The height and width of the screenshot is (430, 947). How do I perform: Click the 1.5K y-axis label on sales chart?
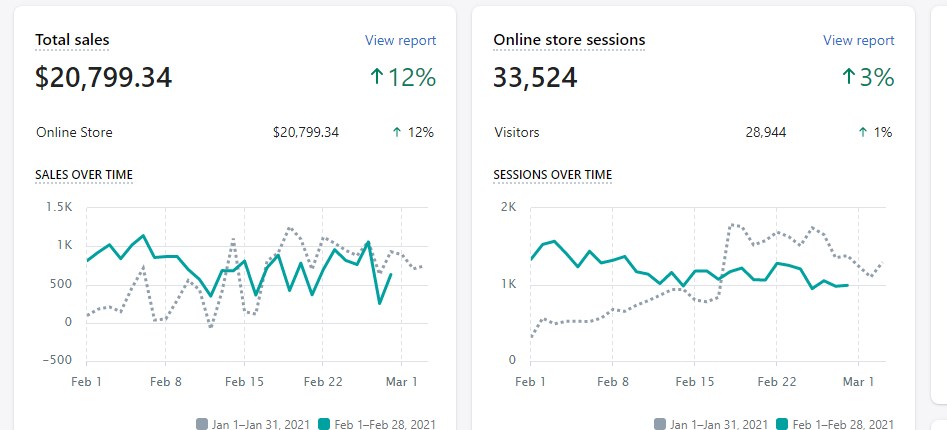tap(59, 208)
